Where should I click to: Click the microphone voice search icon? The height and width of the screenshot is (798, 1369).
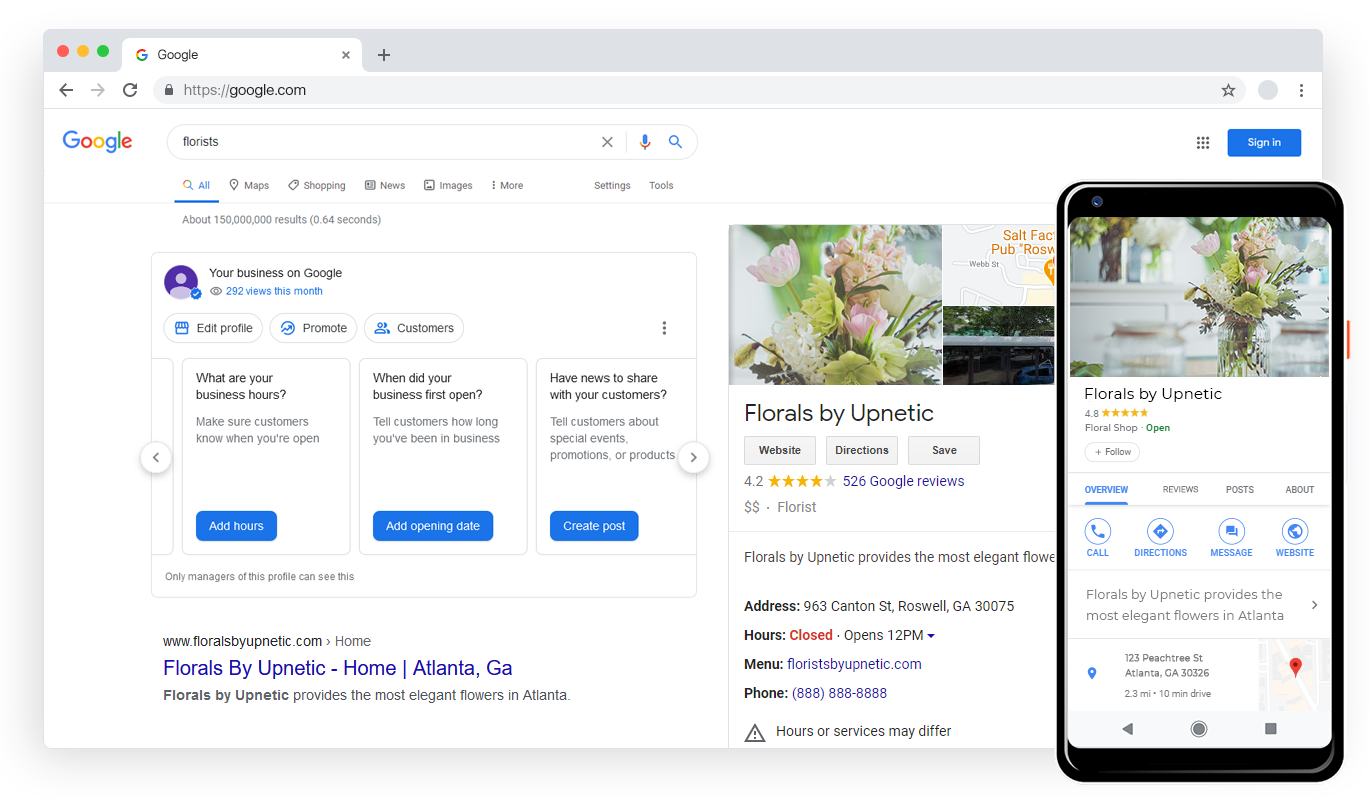pos(645,142)
